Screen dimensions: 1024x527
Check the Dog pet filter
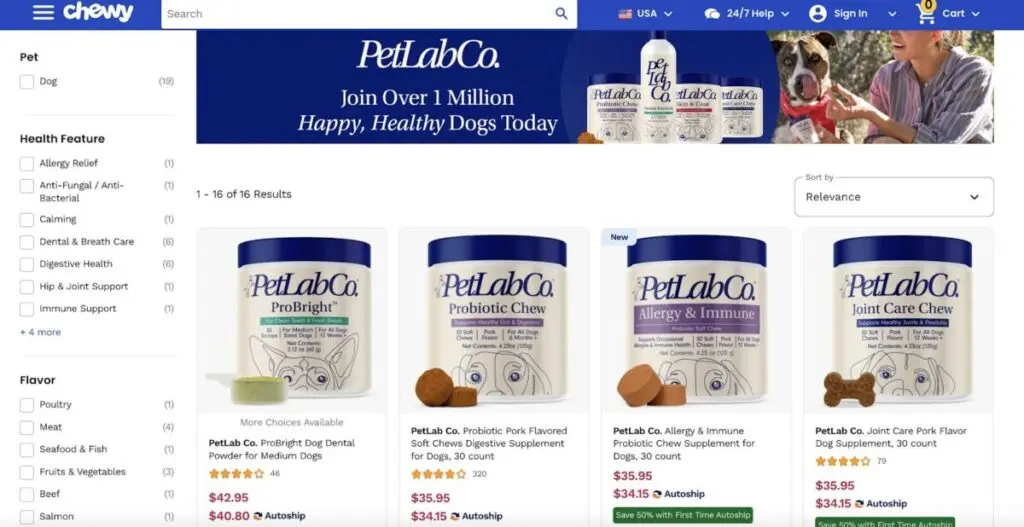[27, 82]
